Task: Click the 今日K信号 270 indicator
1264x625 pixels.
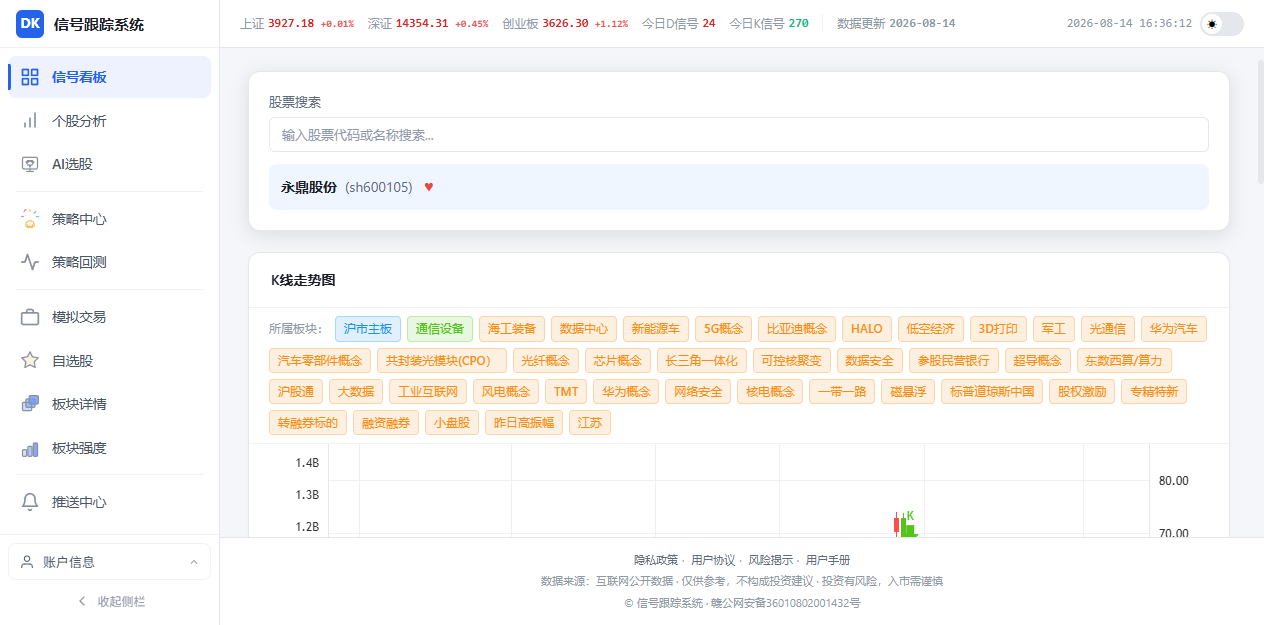Action: 768,23
